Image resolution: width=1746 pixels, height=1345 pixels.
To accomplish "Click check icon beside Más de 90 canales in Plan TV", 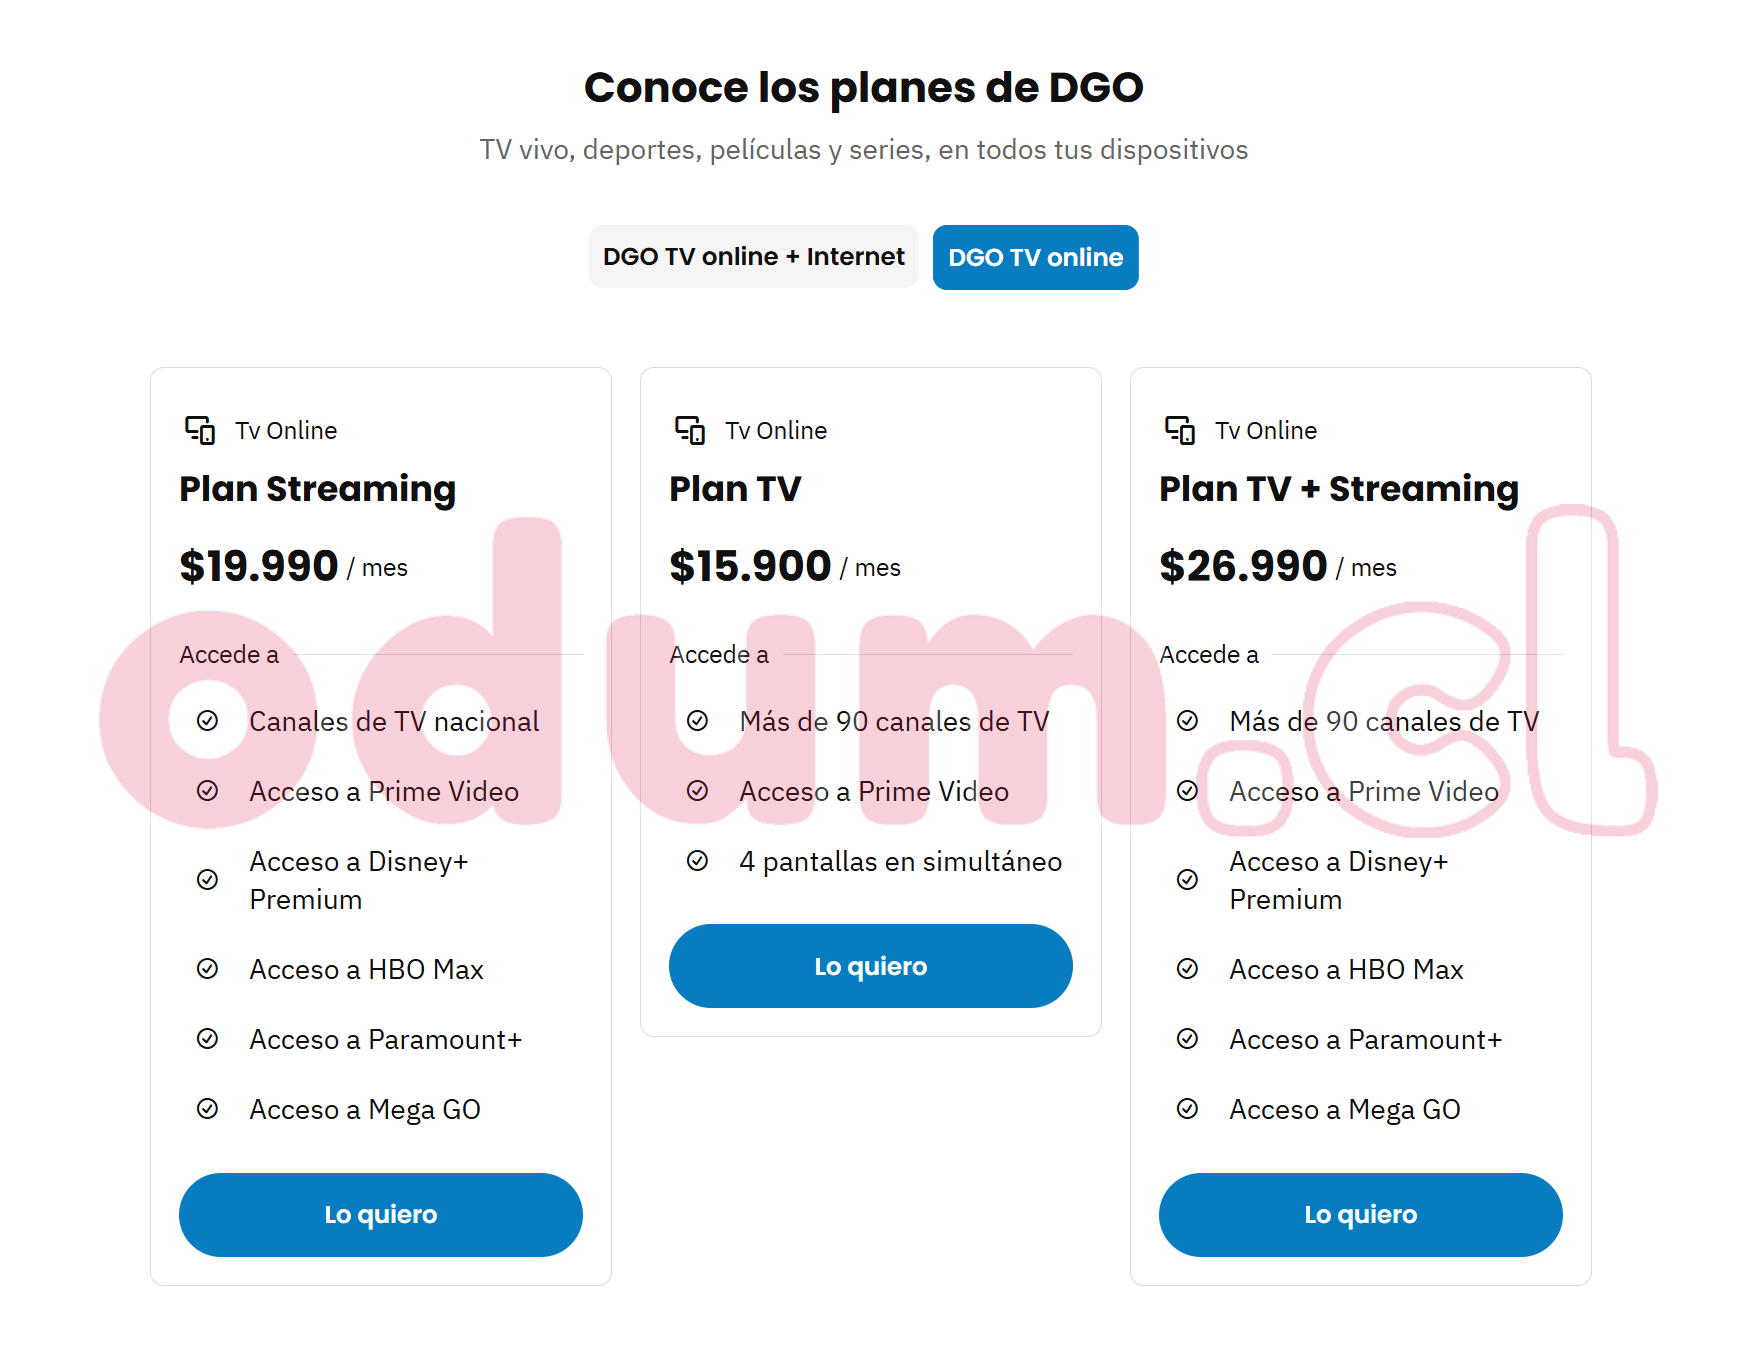I will click(697, 721).
